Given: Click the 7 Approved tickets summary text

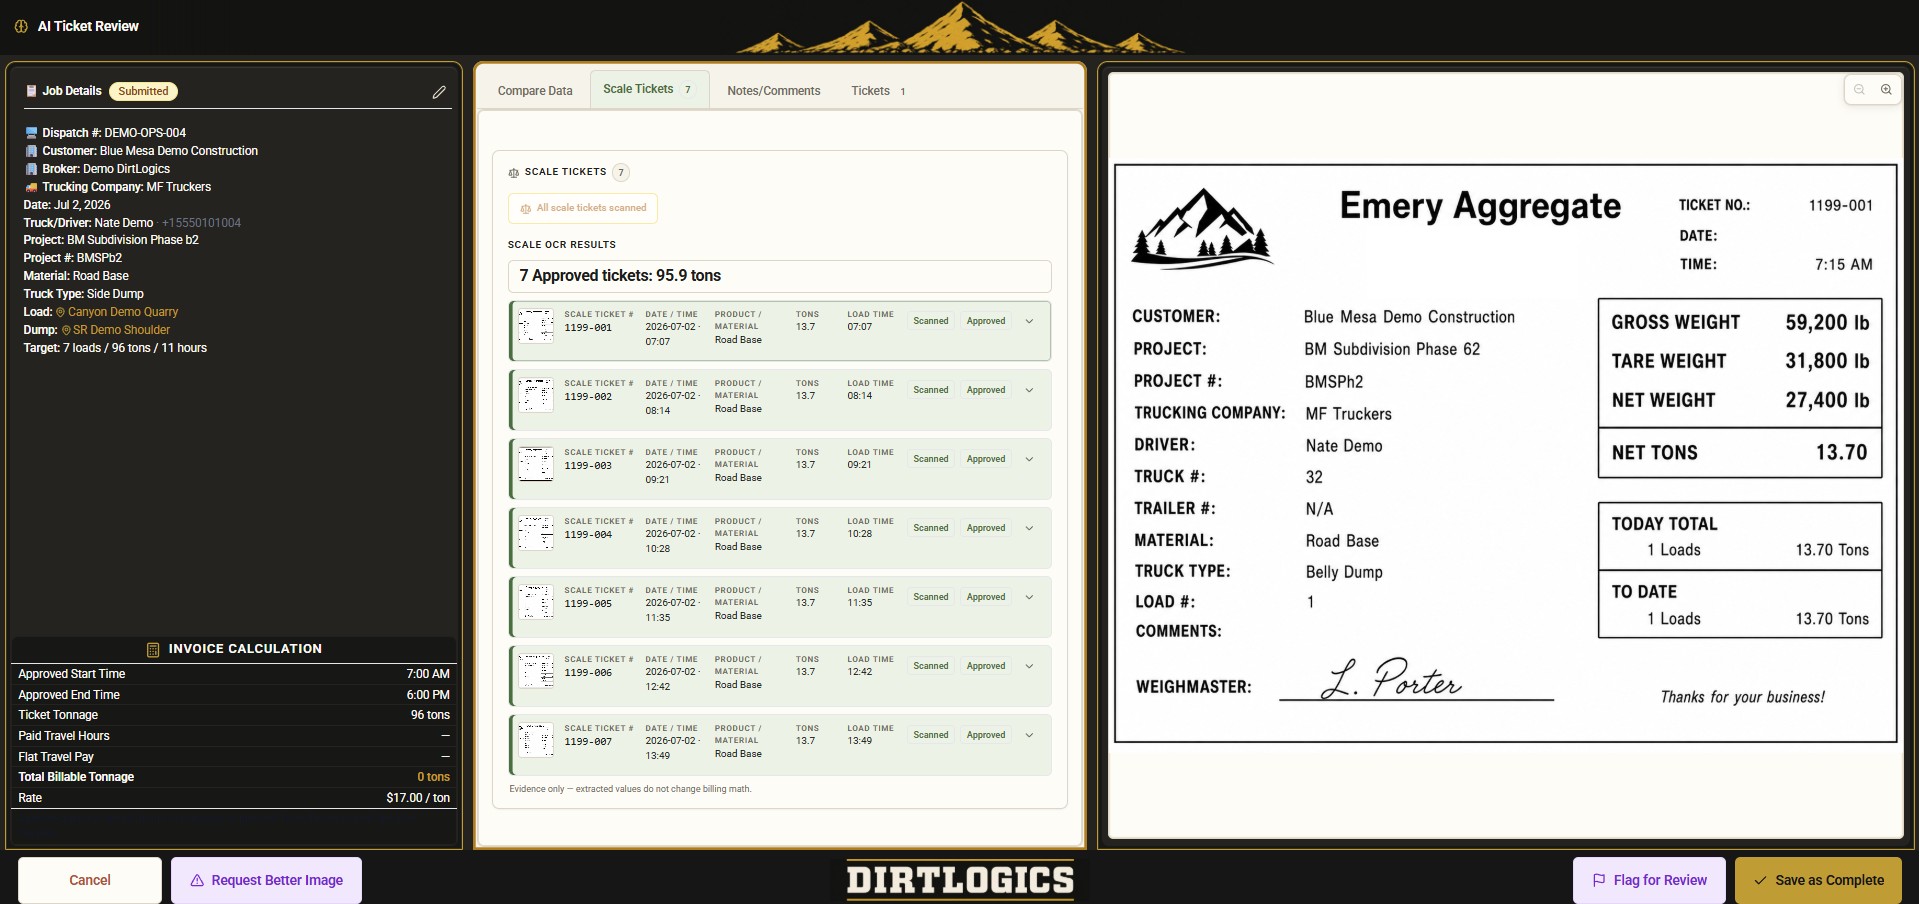Looking at the screenshot, I should pos(620,276).
